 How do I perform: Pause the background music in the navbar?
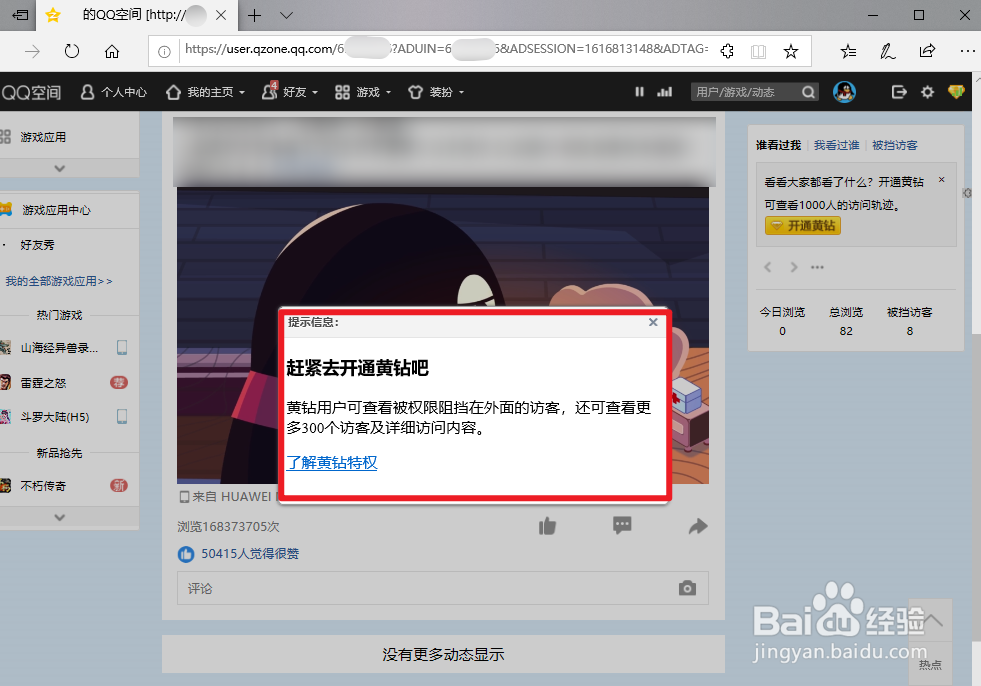point(639,91)
